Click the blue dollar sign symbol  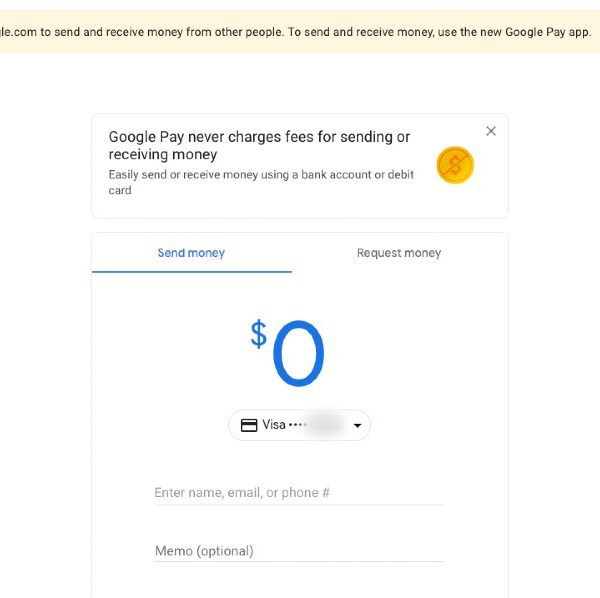[259, 334]
